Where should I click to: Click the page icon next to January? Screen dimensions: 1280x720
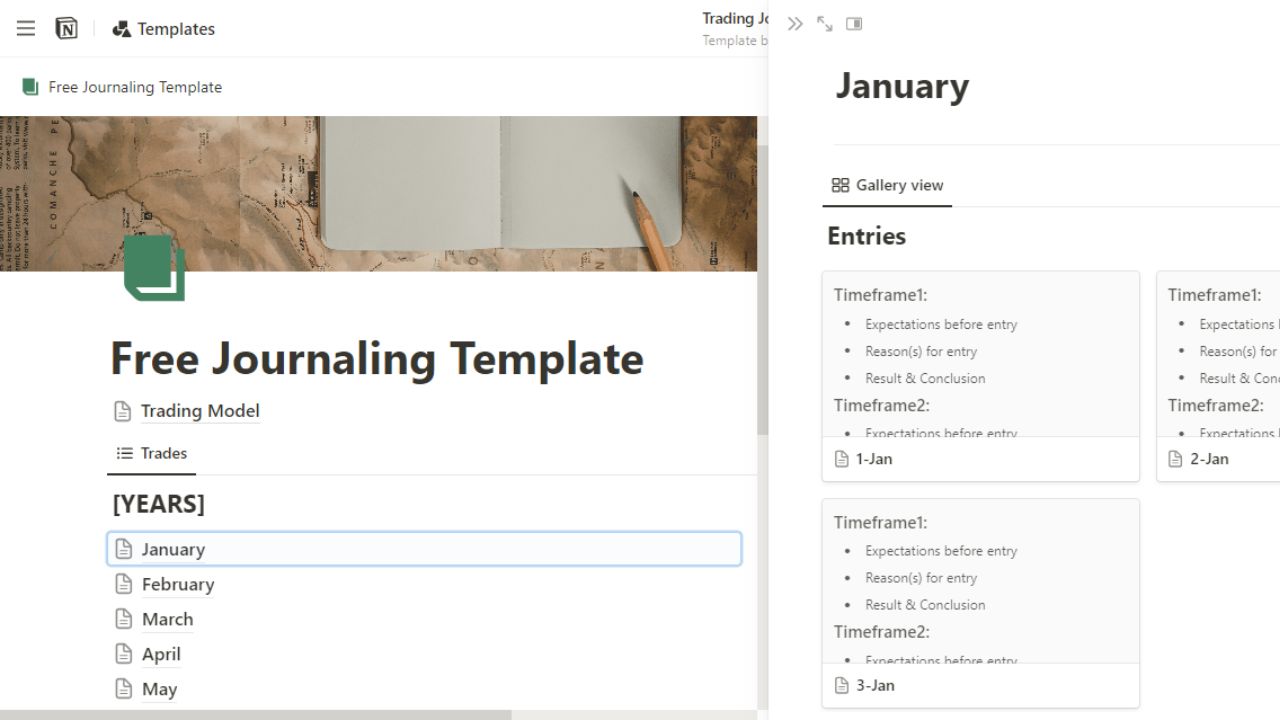coord(122,548)
